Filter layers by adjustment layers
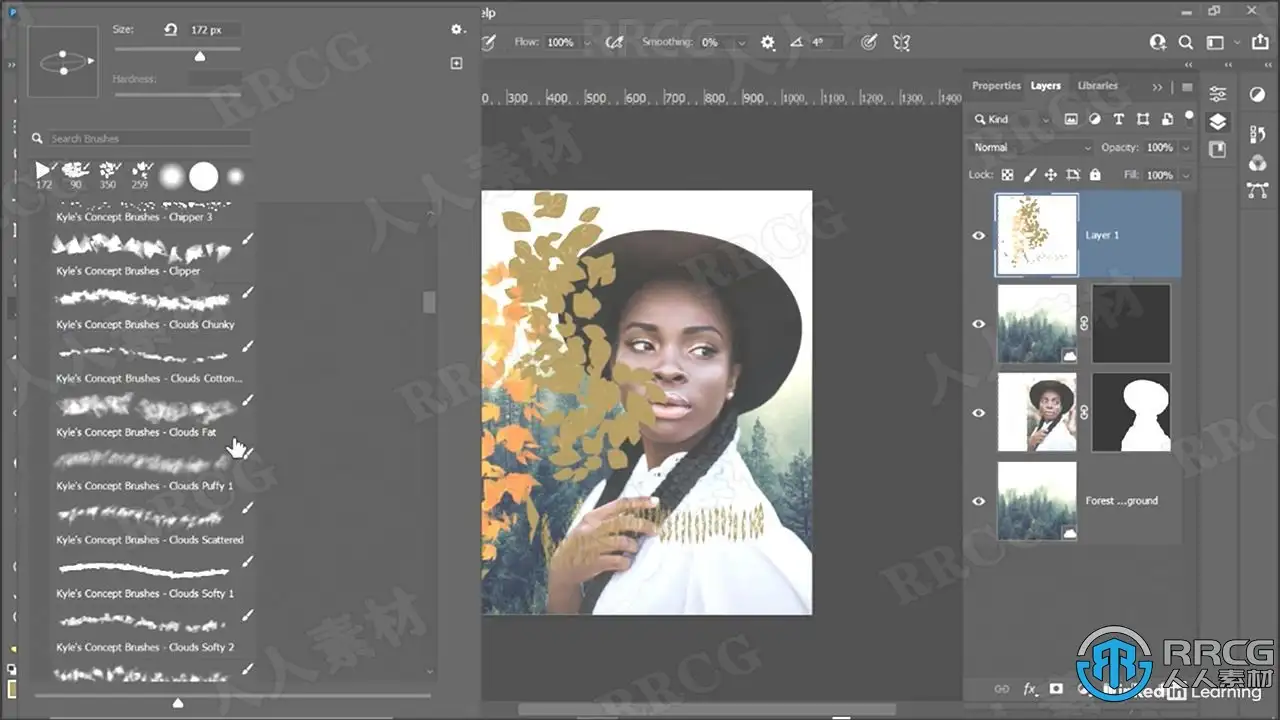1280x720 pixels. tap(1094, 119)
